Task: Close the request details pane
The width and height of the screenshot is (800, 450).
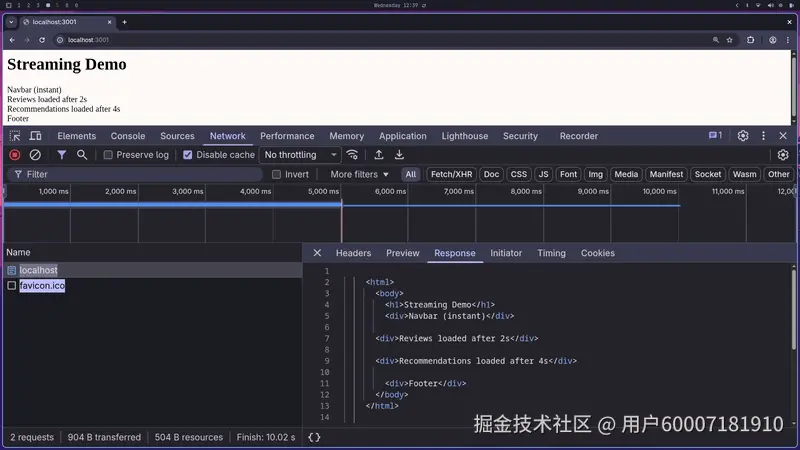Action: (x=317, y=253)
